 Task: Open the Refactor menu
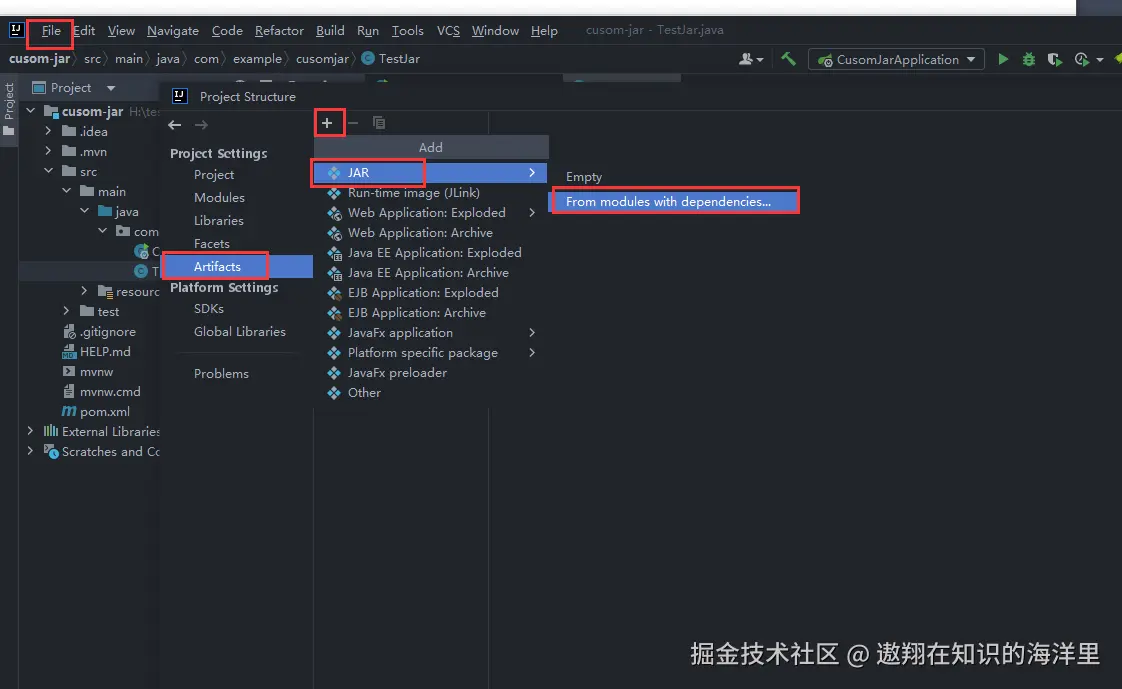279,31
